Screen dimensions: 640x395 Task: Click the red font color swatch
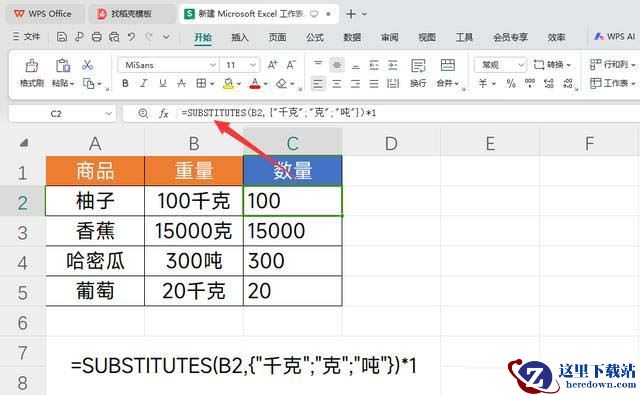pos(255,84)
